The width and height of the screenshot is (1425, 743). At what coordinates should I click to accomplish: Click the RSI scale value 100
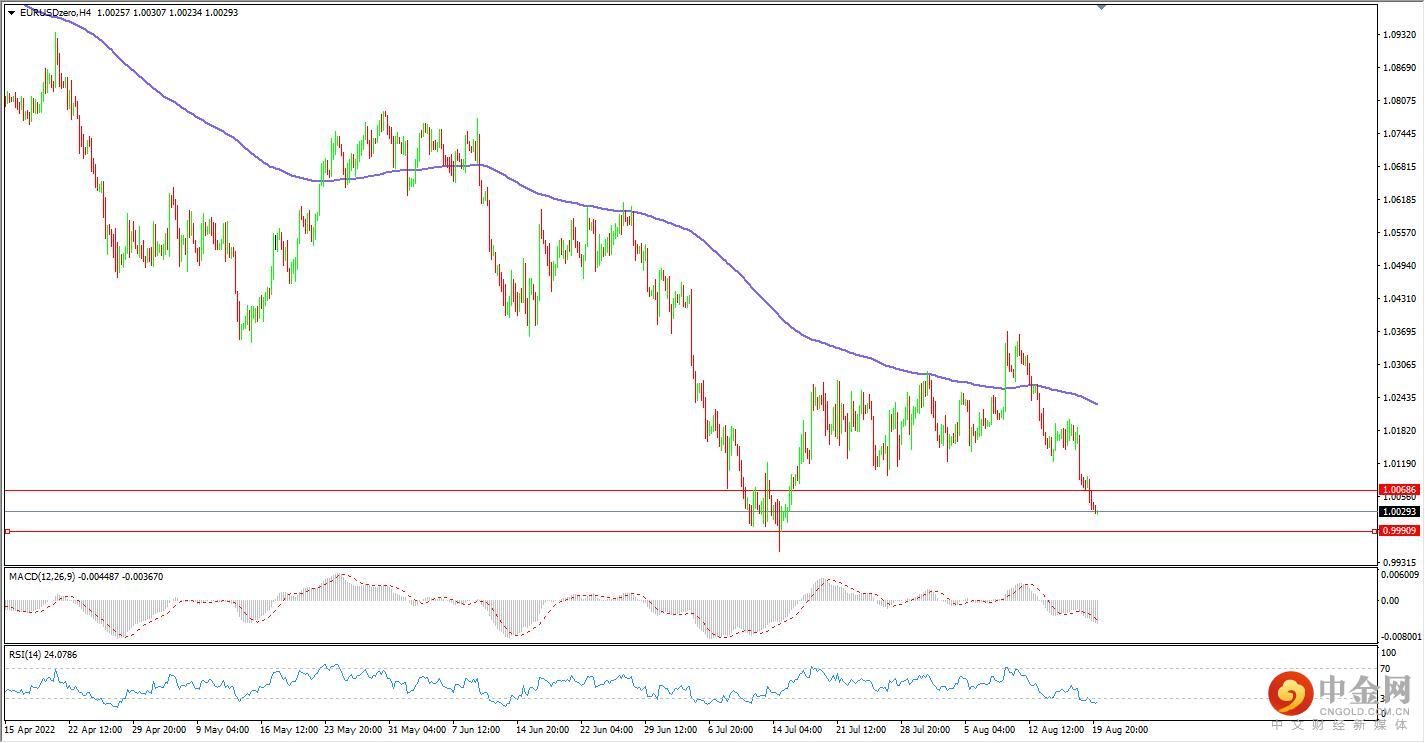tap(1387, 653)
